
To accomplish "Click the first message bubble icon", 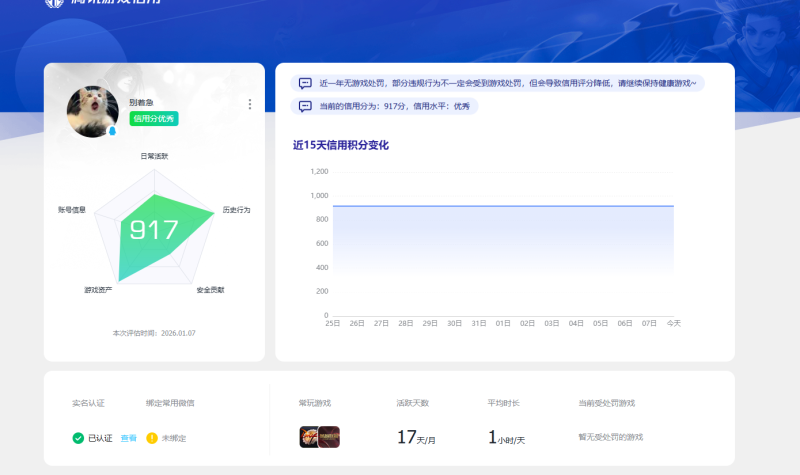I will point(305,83).
